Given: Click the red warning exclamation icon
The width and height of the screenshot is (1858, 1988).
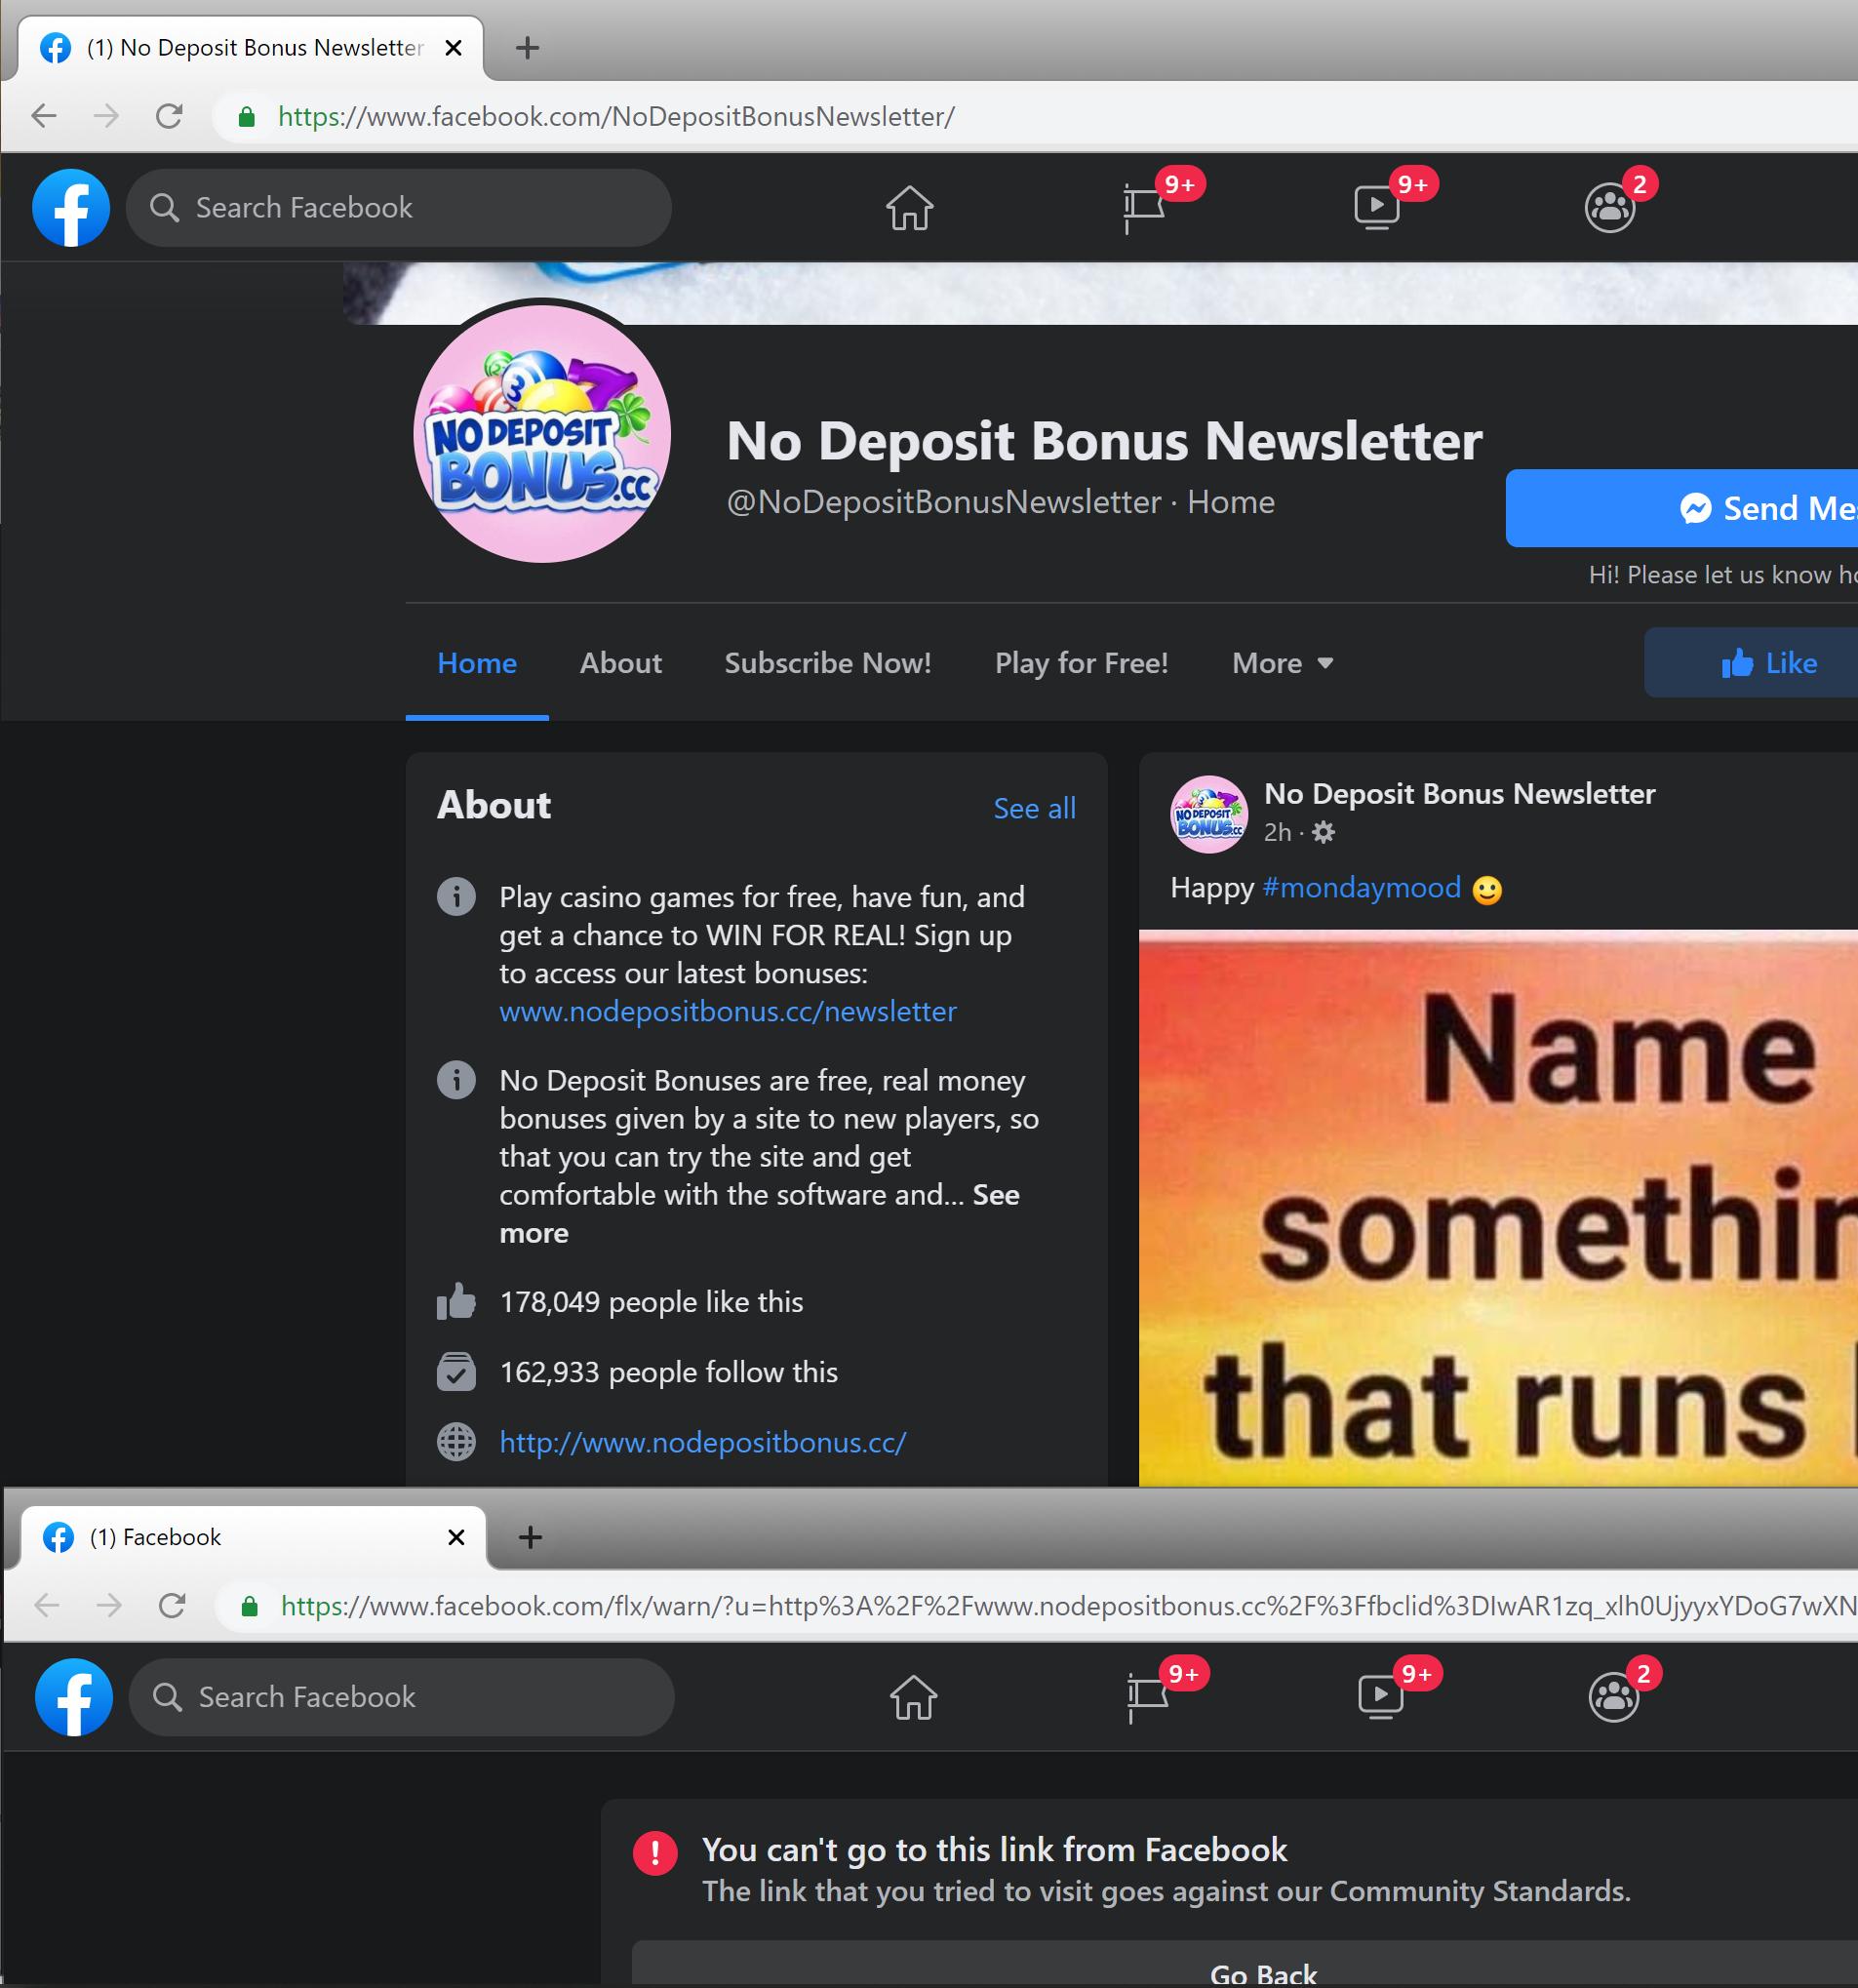Looking at the screenshot, I should point(655,1853).
